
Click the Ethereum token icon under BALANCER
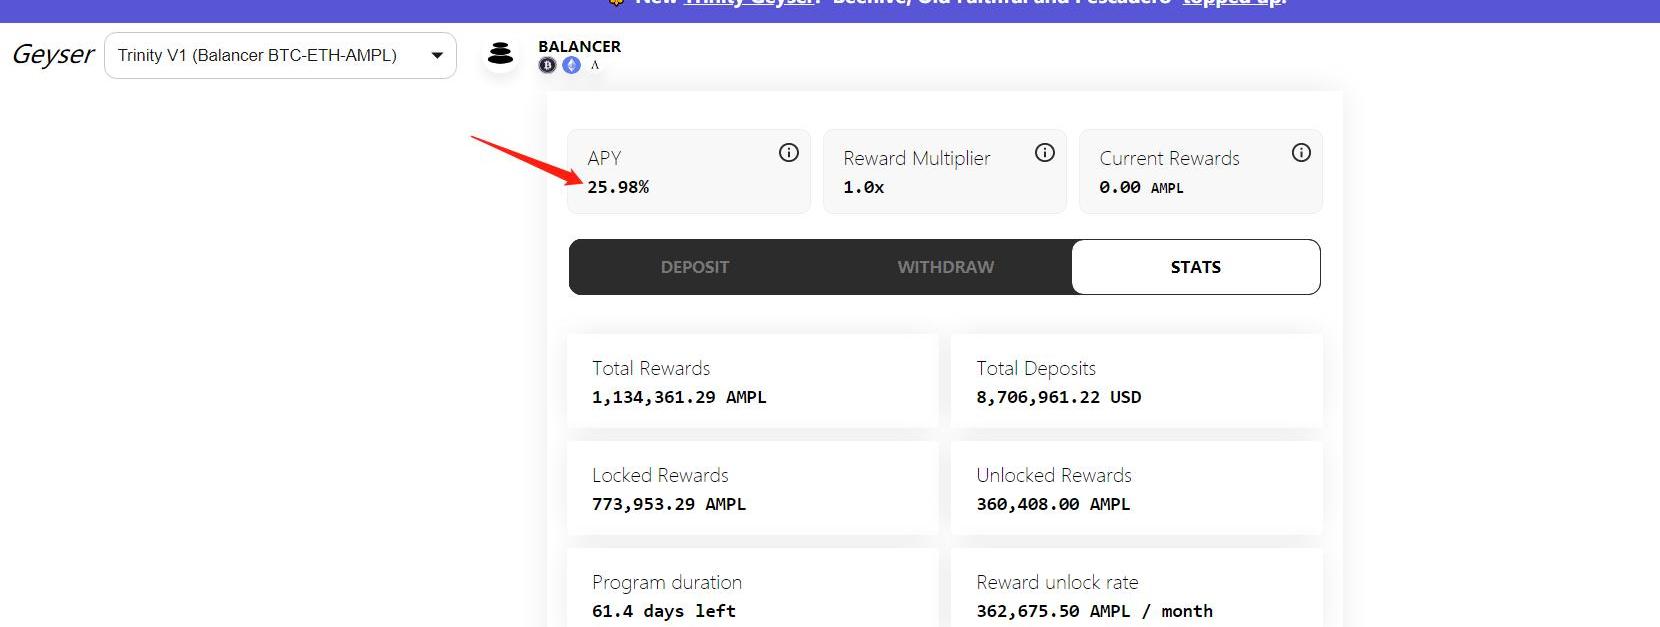[x=571, y=65]
